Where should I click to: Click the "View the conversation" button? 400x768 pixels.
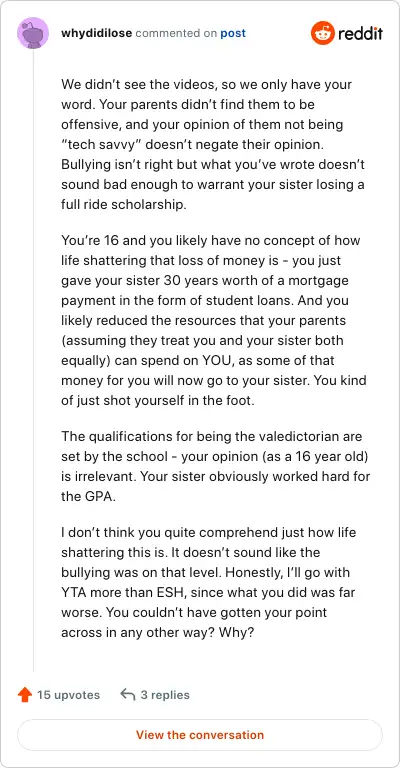(200, 735)
